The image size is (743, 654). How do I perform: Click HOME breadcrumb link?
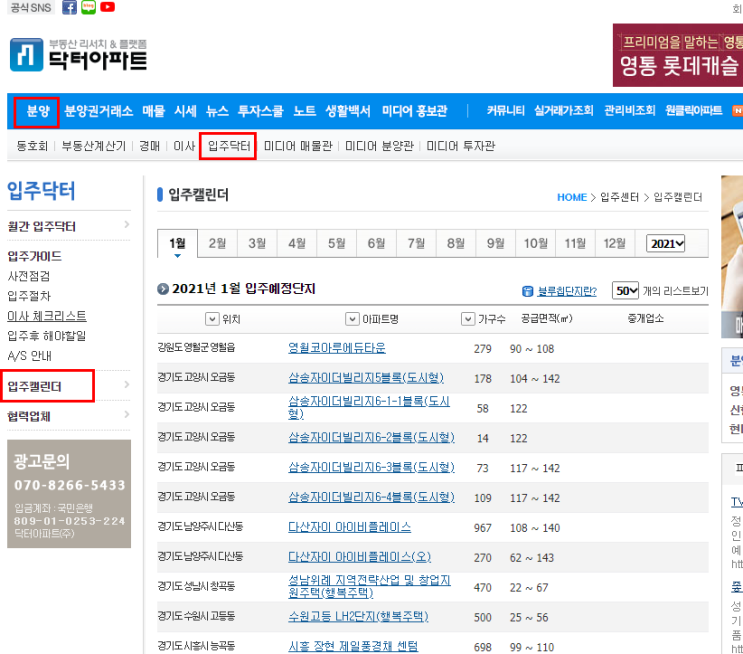coord(572,197)
